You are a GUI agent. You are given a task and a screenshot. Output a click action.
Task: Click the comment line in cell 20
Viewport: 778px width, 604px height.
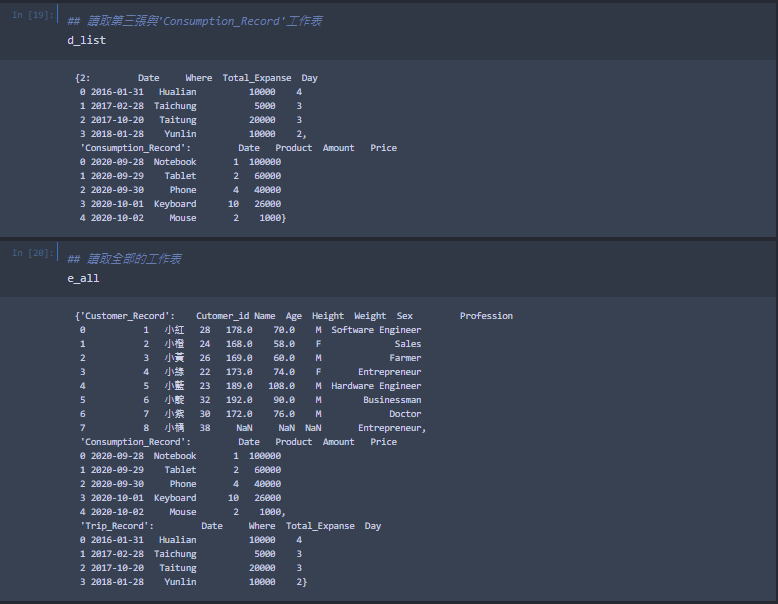tap(124, 259)
